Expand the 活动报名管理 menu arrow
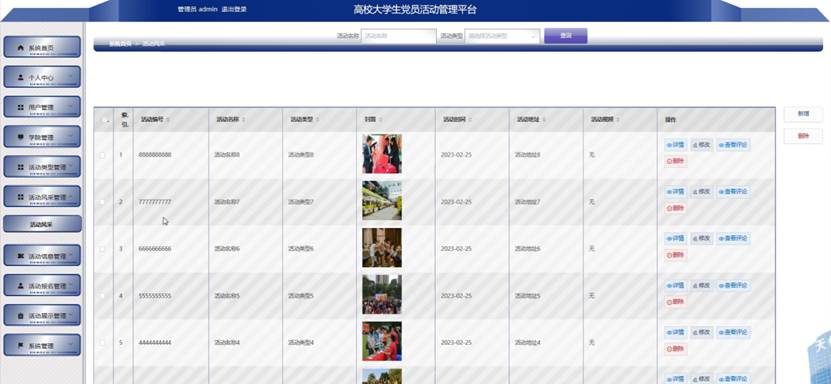831x384 pixels. click(70, 285)
